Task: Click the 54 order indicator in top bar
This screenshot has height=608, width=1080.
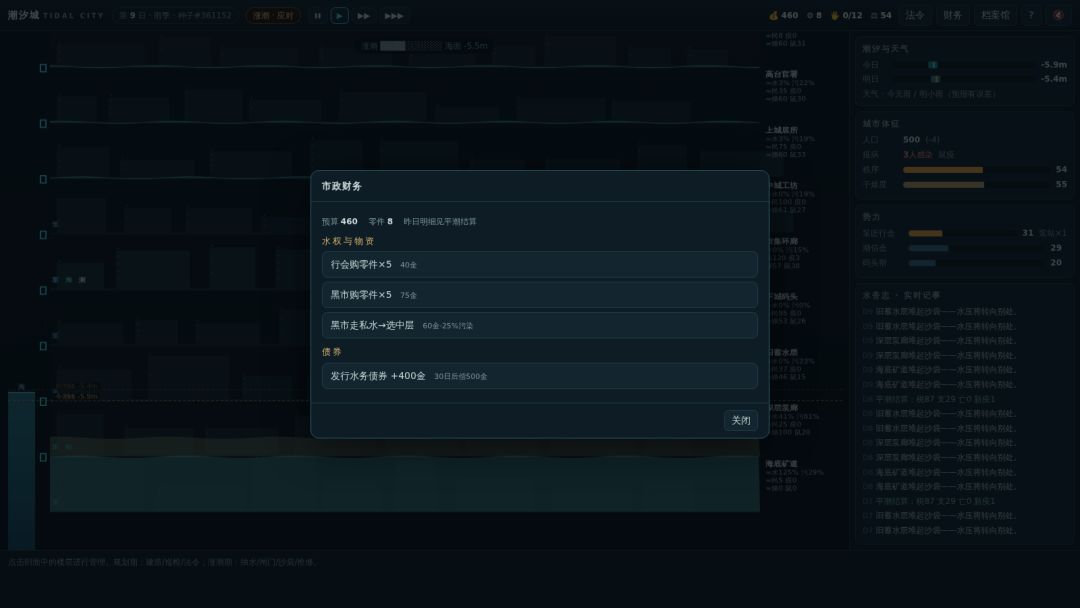Action: (881, 15)
